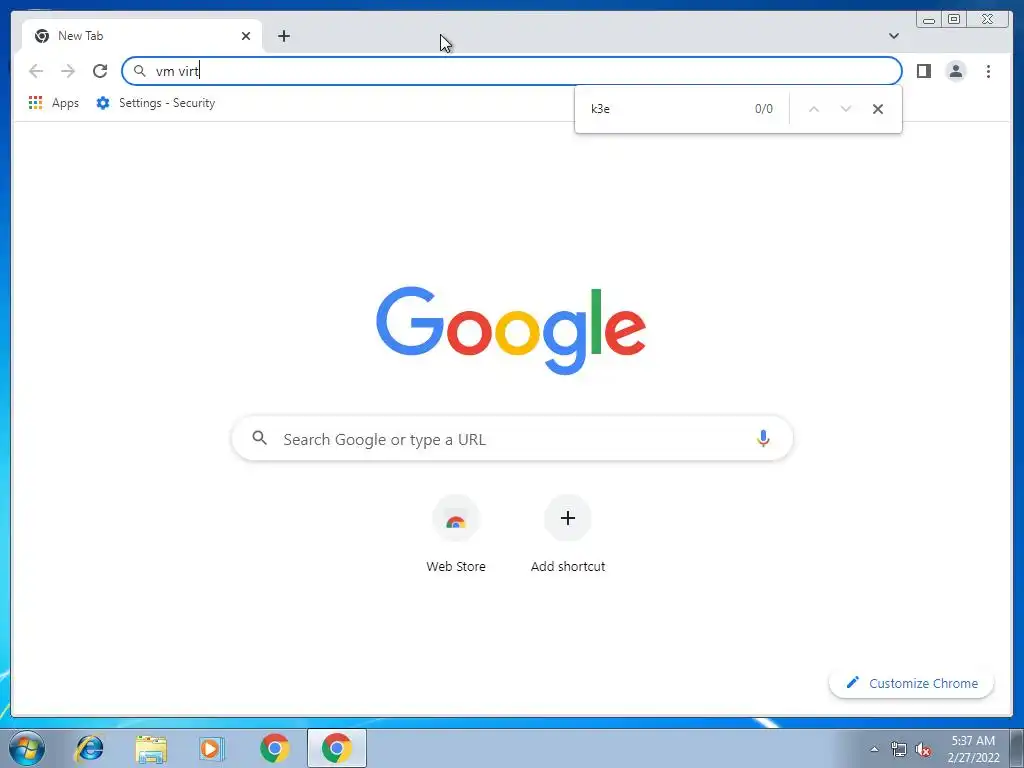Open the Settings - Security bookmark
1024x768 pixels.
coord(155,103)
